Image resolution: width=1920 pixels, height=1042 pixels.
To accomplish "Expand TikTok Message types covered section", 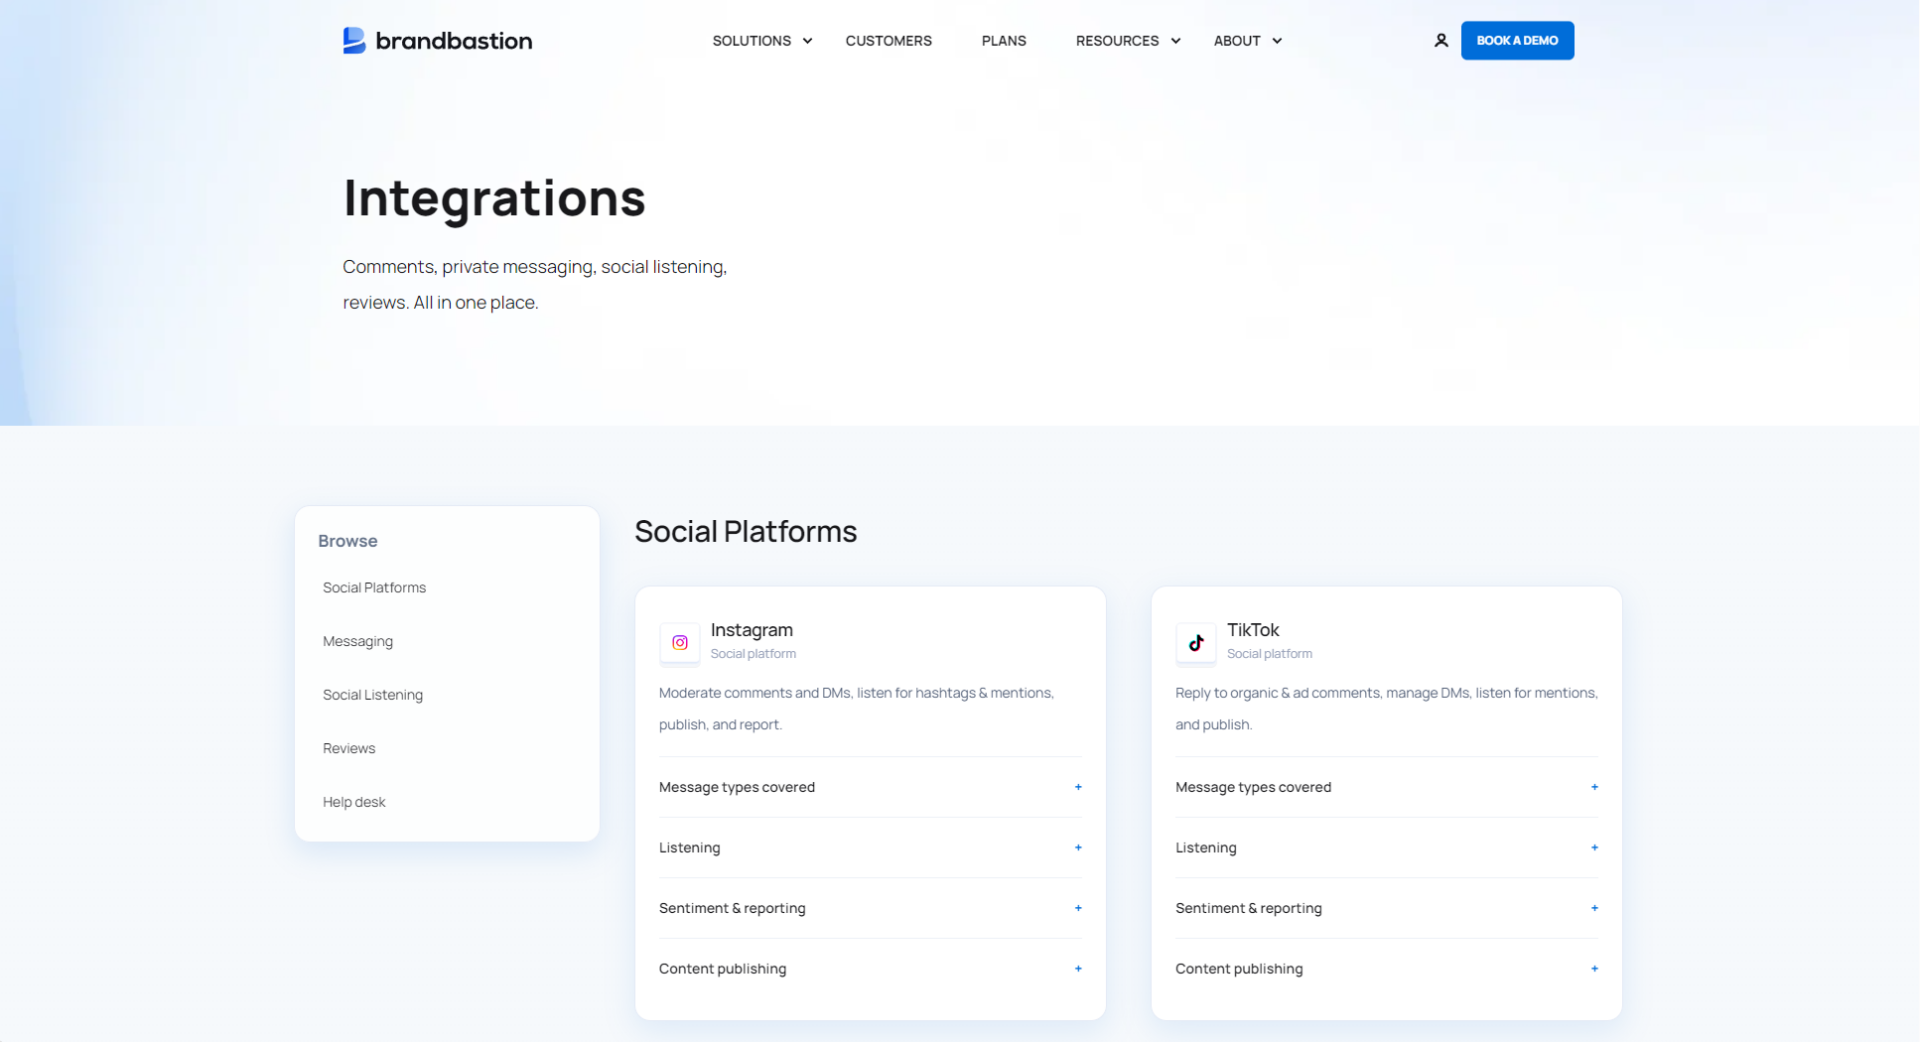I will [x=1253, y=787].
